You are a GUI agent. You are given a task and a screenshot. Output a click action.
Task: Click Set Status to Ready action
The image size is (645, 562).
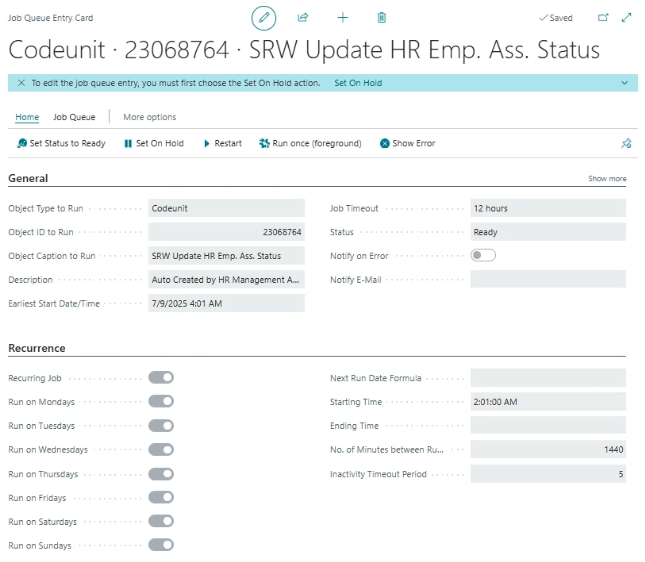click(61, 143)
